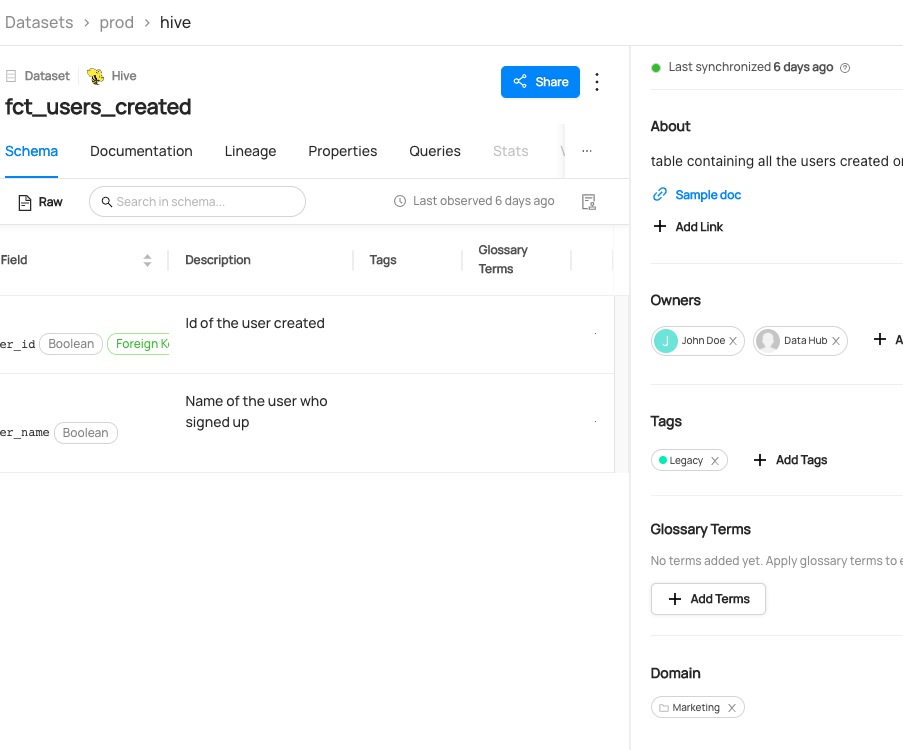Open the Queries tab

[435, 151]
